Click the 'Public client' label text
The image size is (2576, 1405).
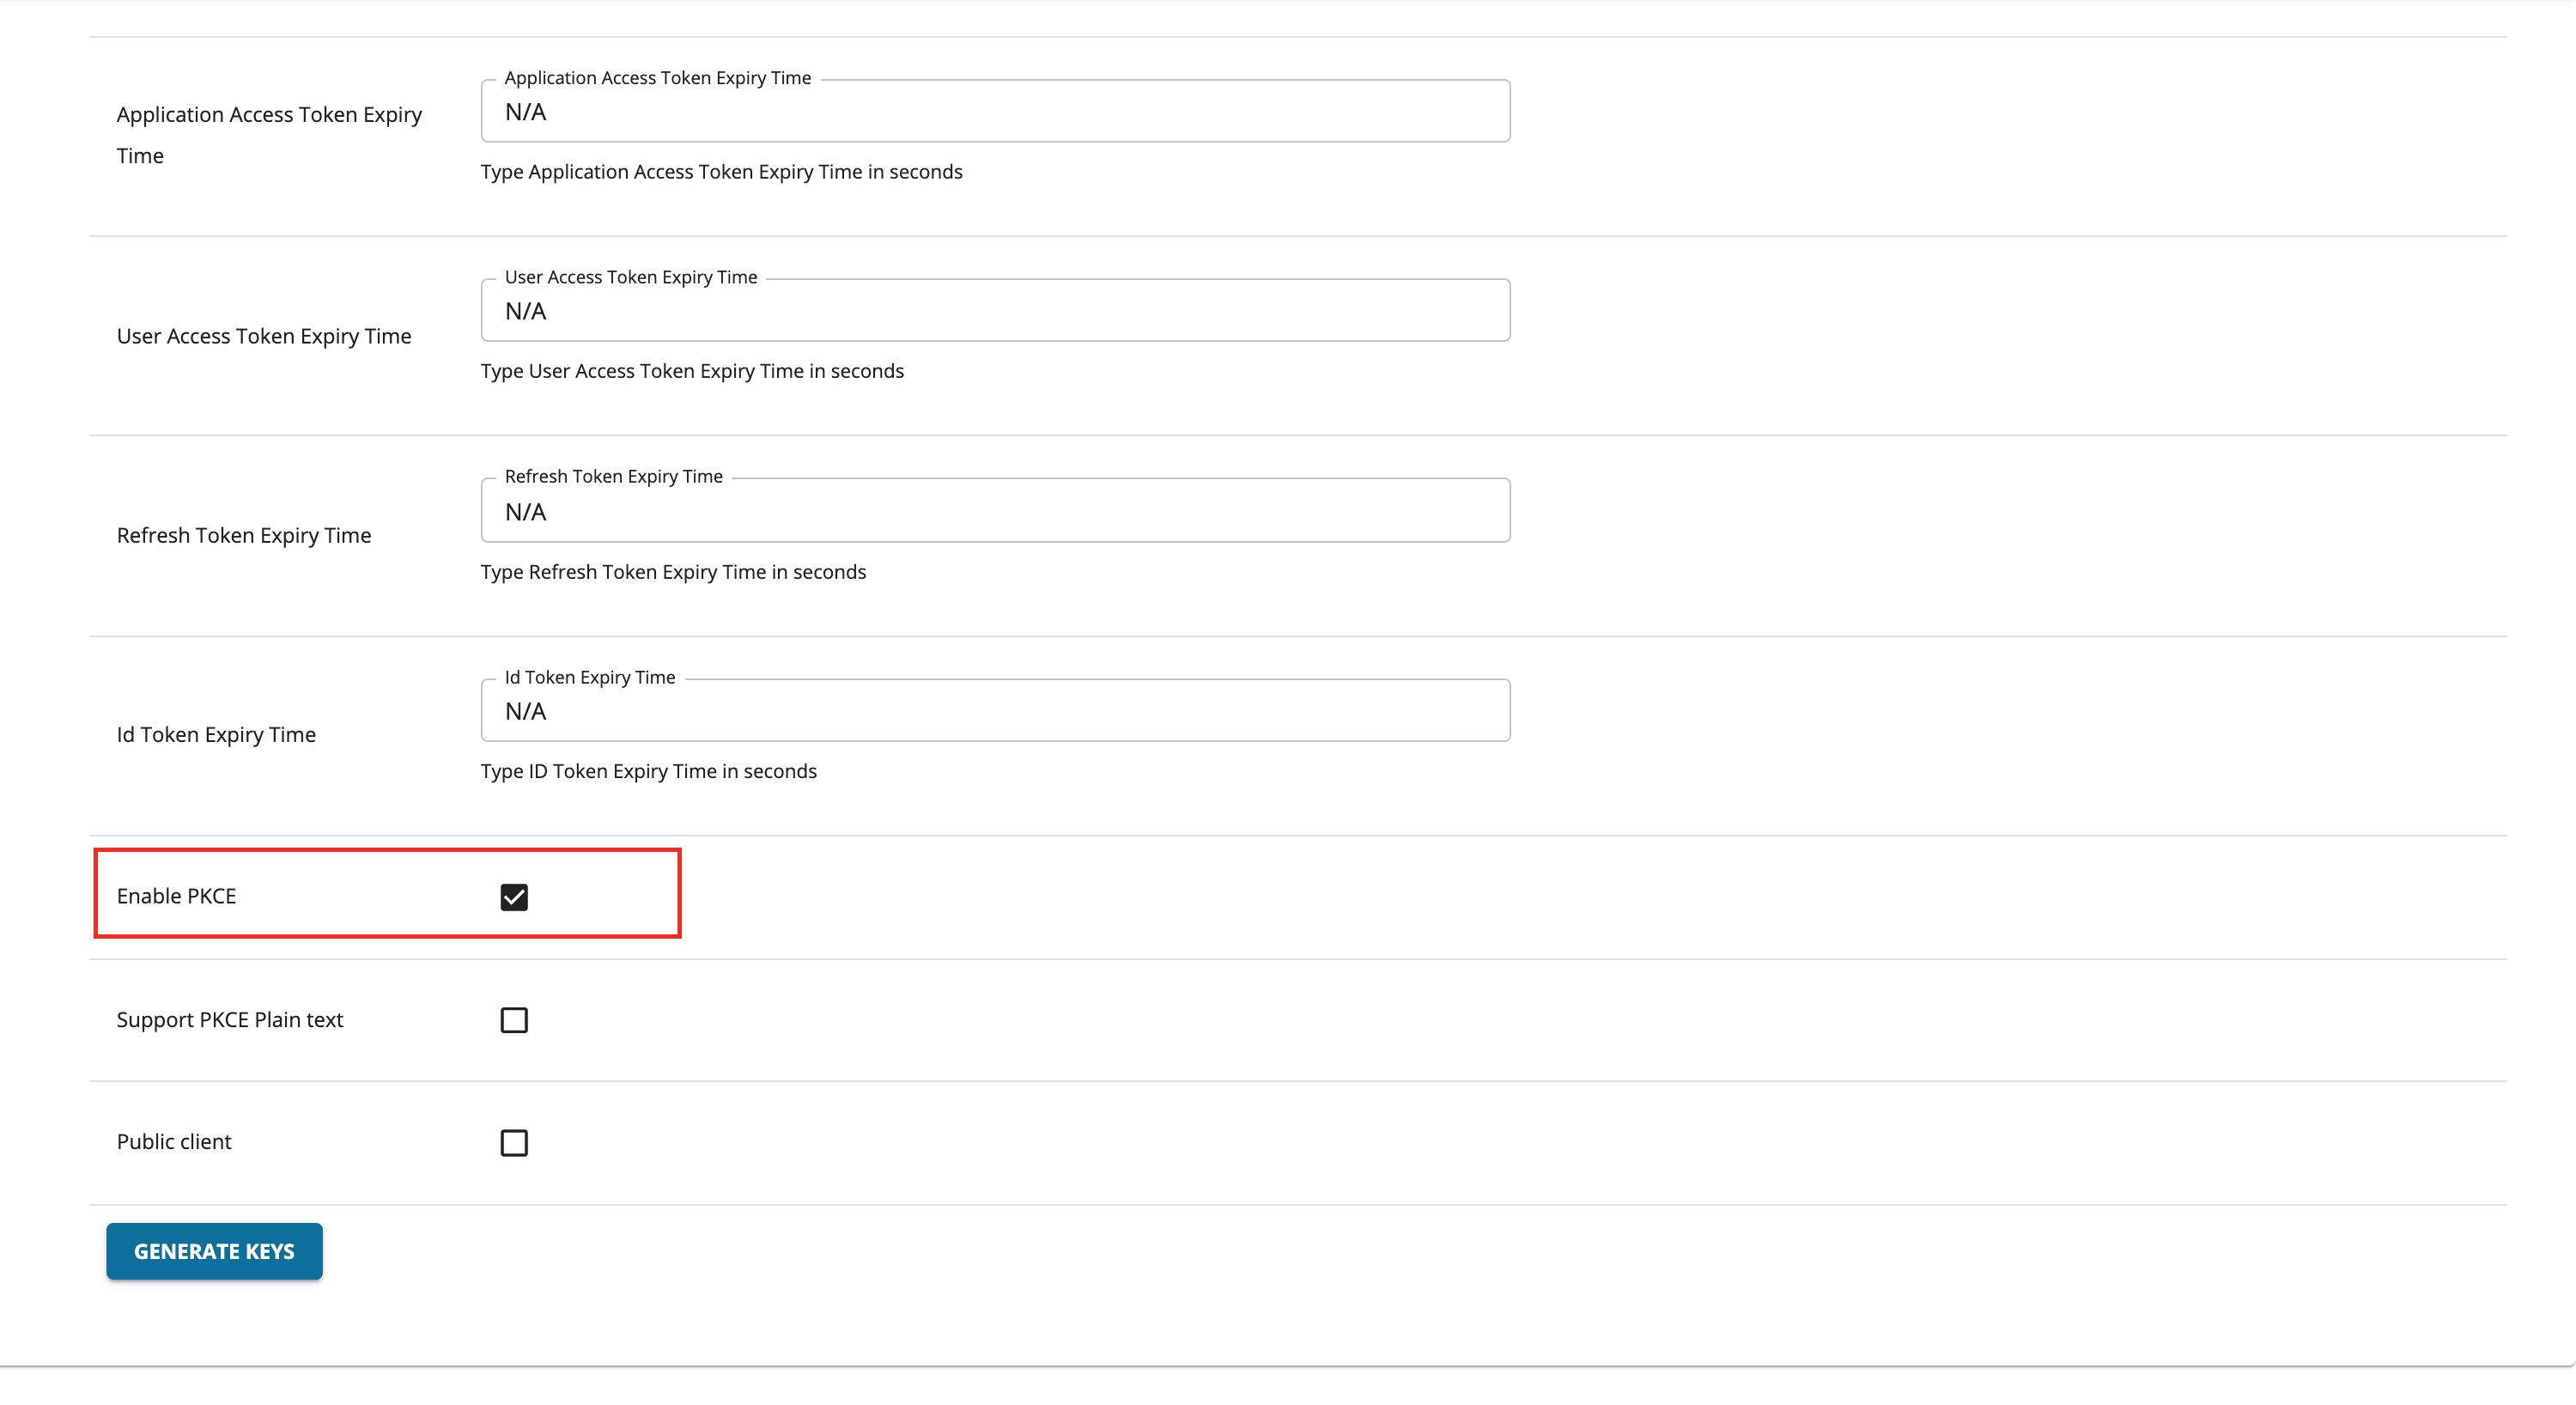tap(174, 1142)
